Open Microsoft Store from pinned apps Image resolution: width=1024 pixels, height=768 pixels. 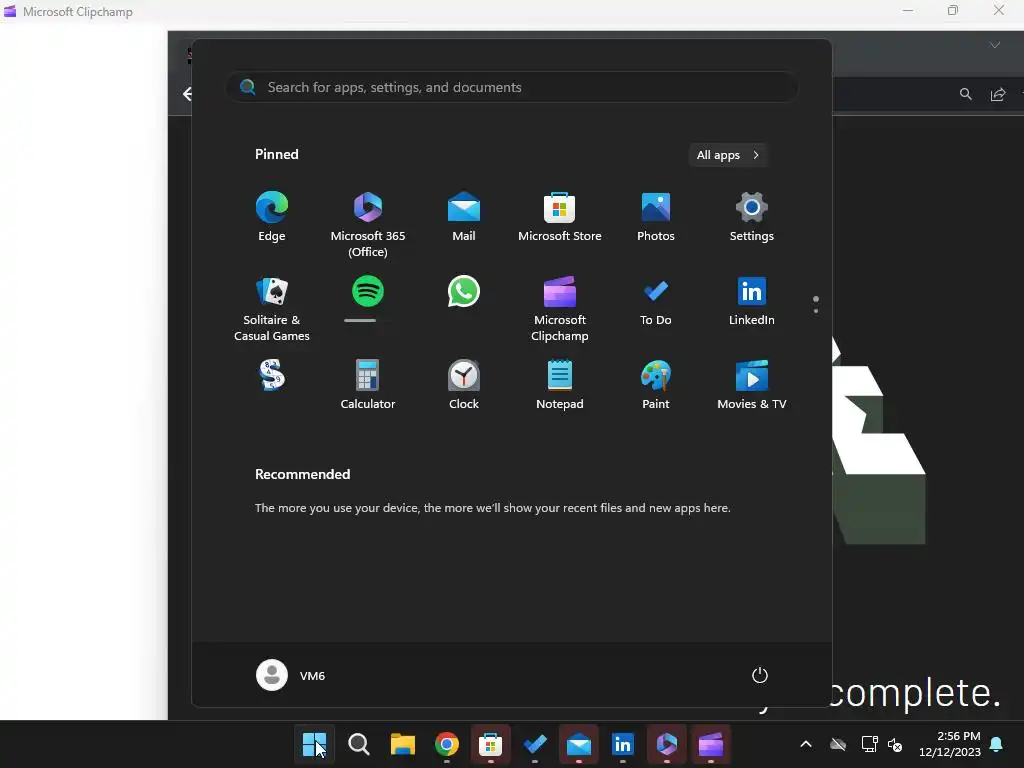(560, 217)
